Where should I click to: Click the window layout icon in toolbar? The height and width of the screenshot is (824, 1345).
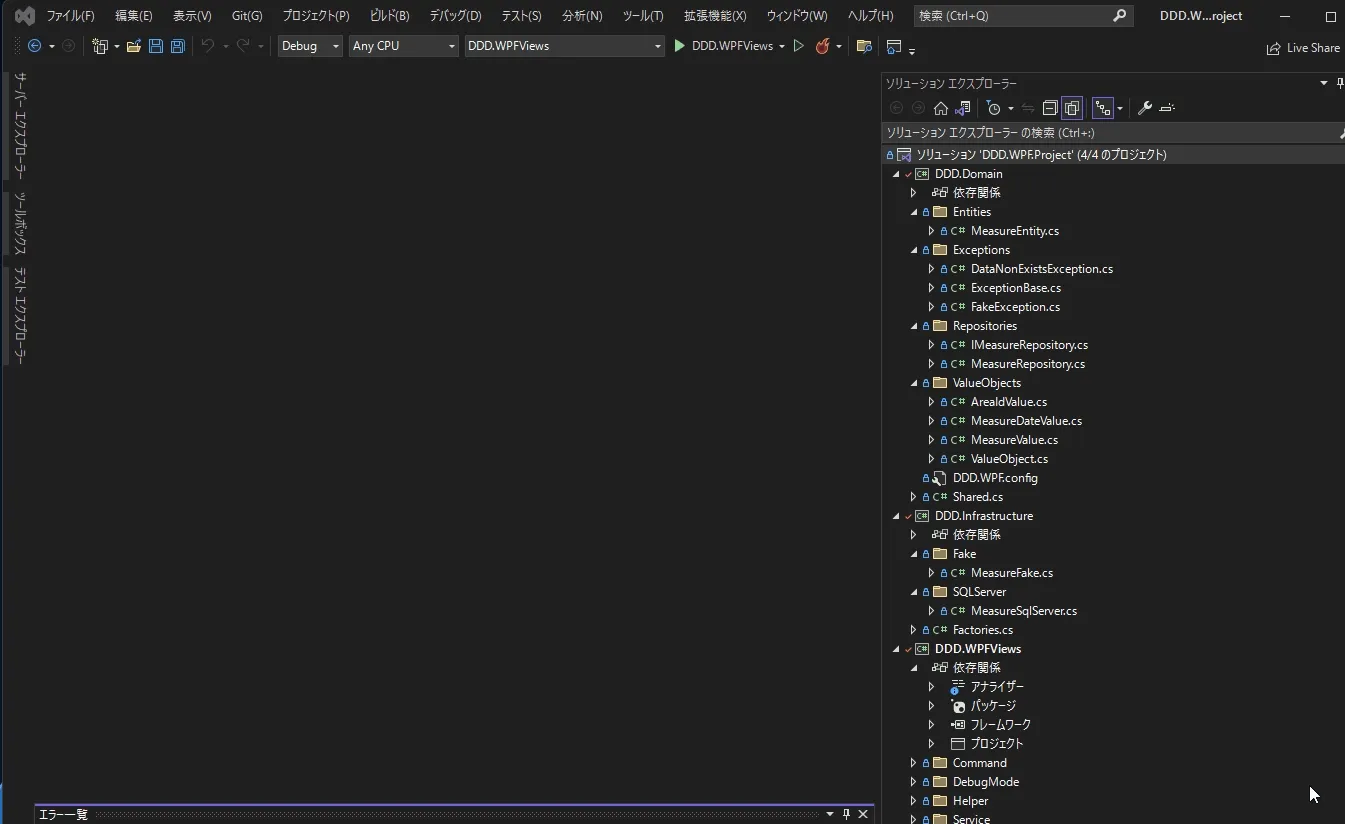[x=894, y=46]
